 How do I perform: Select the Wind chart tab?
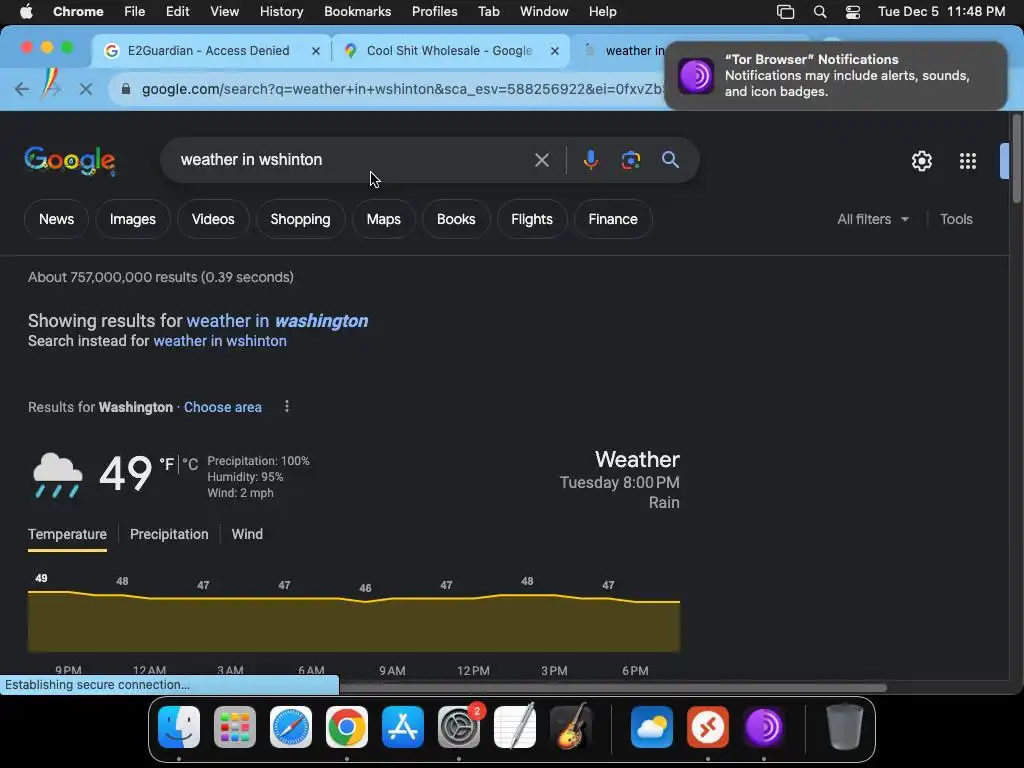247,534
